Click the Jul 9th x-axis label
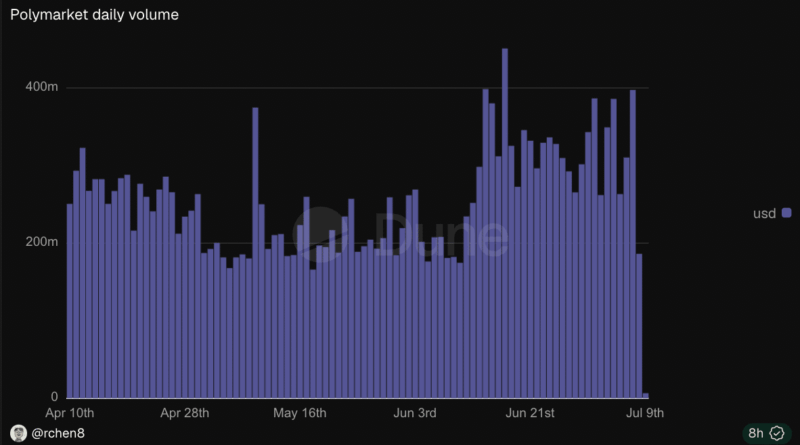 (645, 413)
